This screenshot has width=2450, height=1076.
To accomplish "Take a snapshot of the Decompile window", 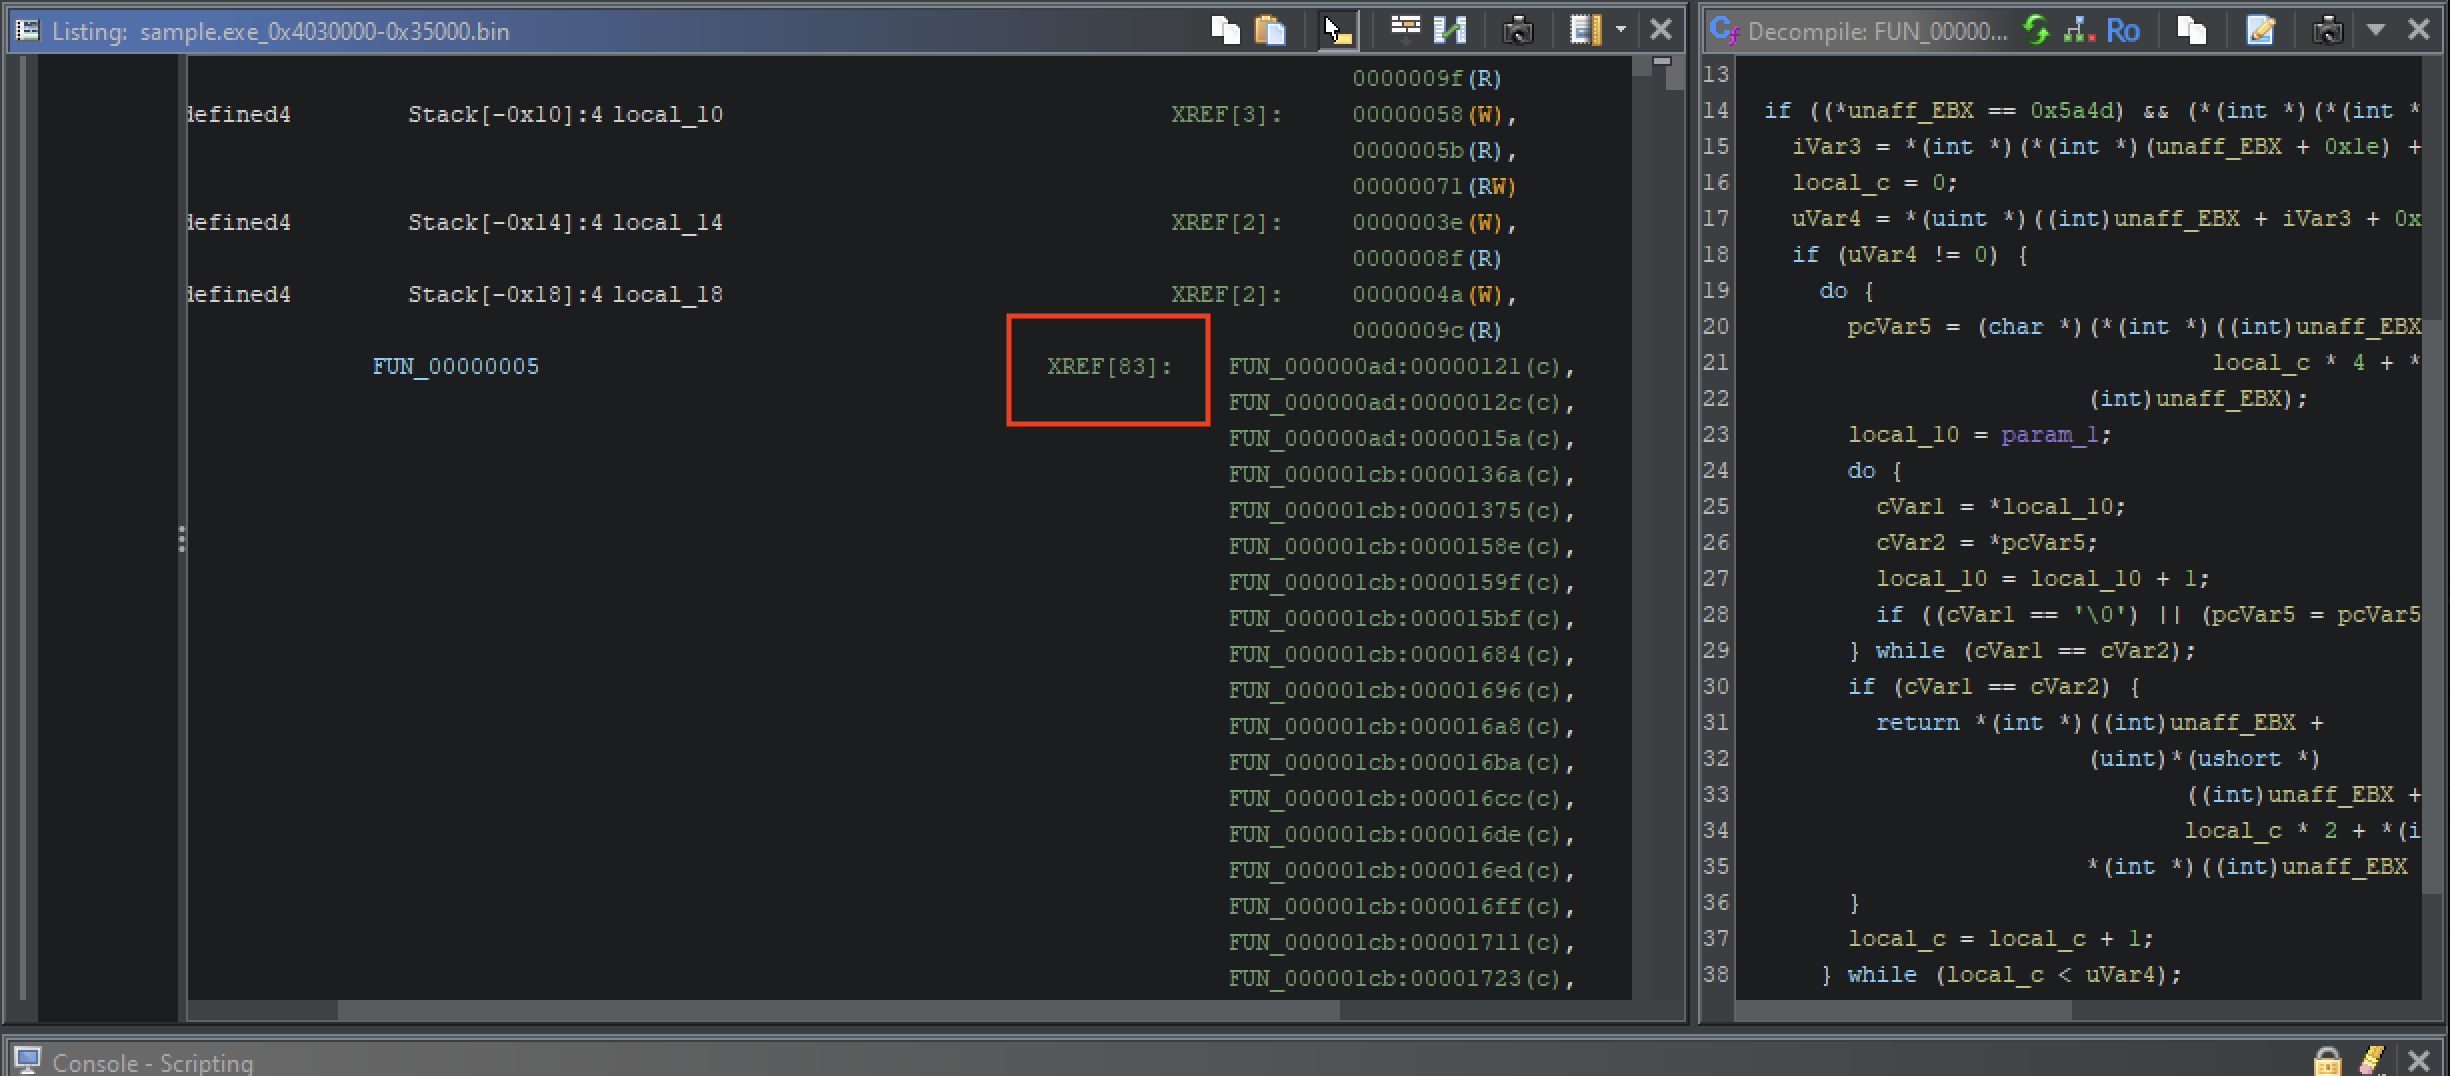I will tap(2328, 31).
